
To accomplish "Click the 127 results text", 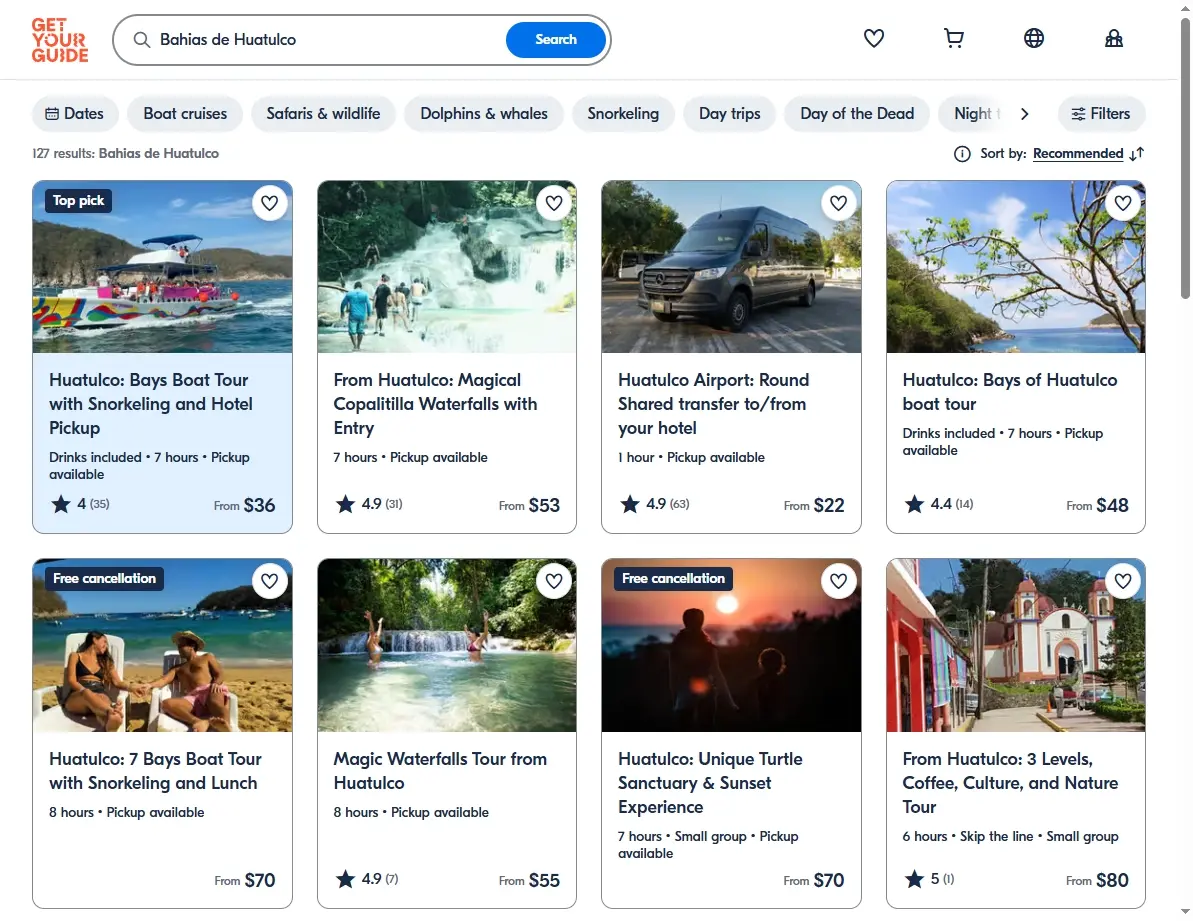I will (x=126, y=154).
